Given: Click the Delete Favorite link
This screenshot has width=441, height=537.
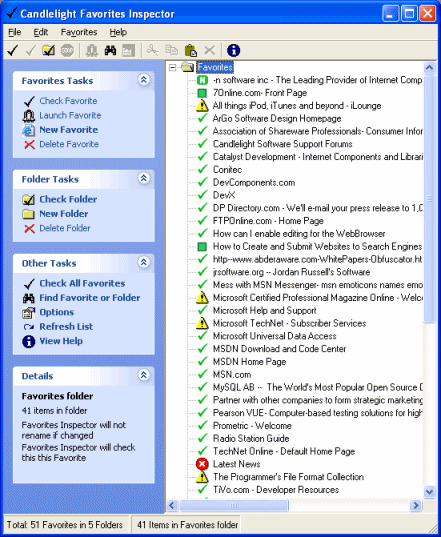Looking at the screenshot, I should [x=69, y=144].
